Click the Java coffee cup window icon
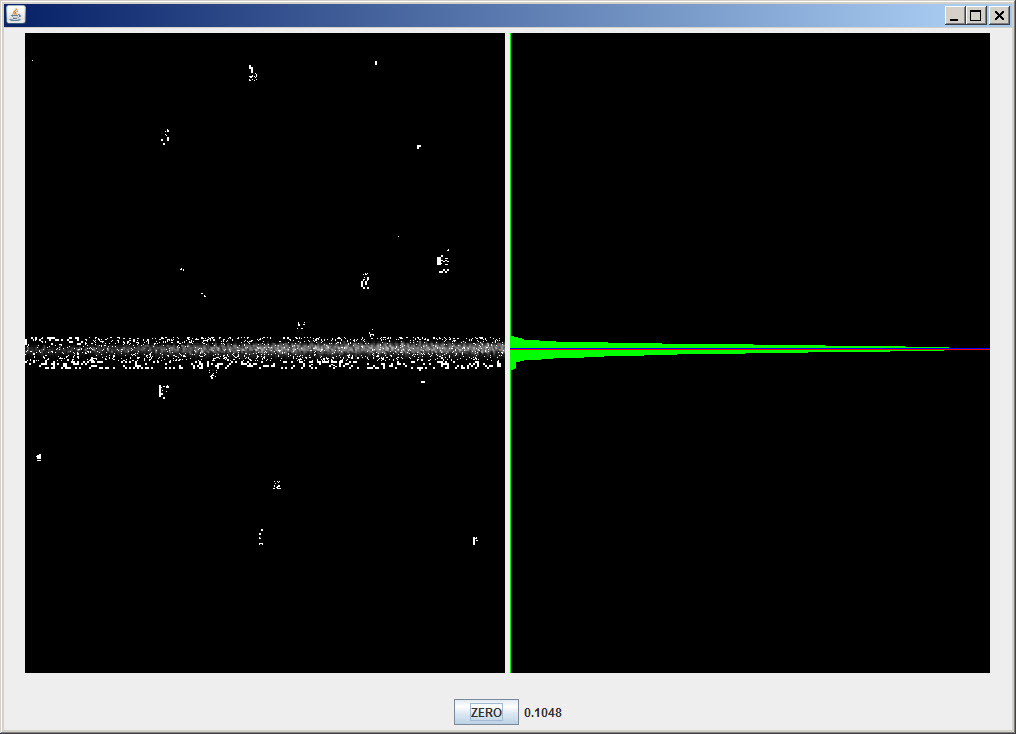Viewport: 1016px width, 734px height. pyautogui.click(x=15, y=15)
